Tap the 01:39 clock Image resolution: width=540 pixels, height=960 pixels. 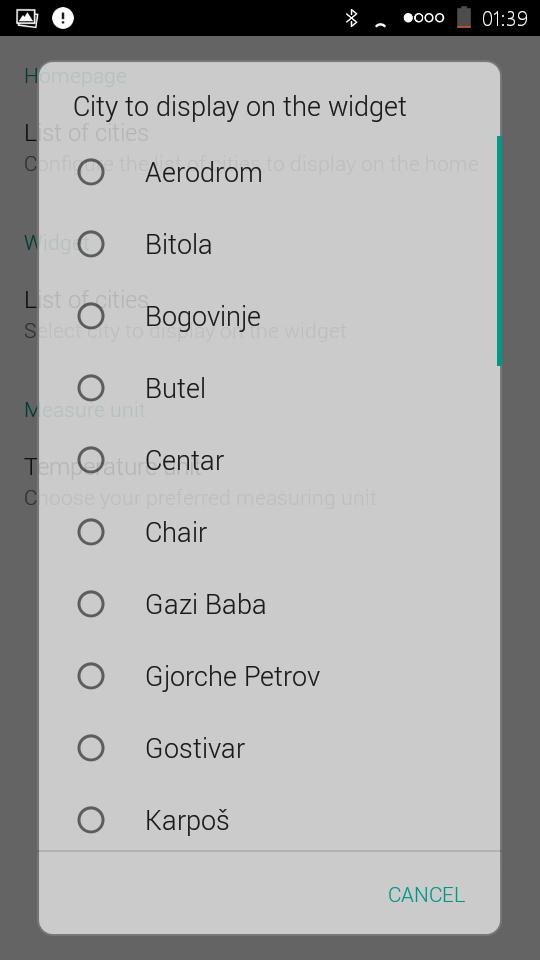504,19
